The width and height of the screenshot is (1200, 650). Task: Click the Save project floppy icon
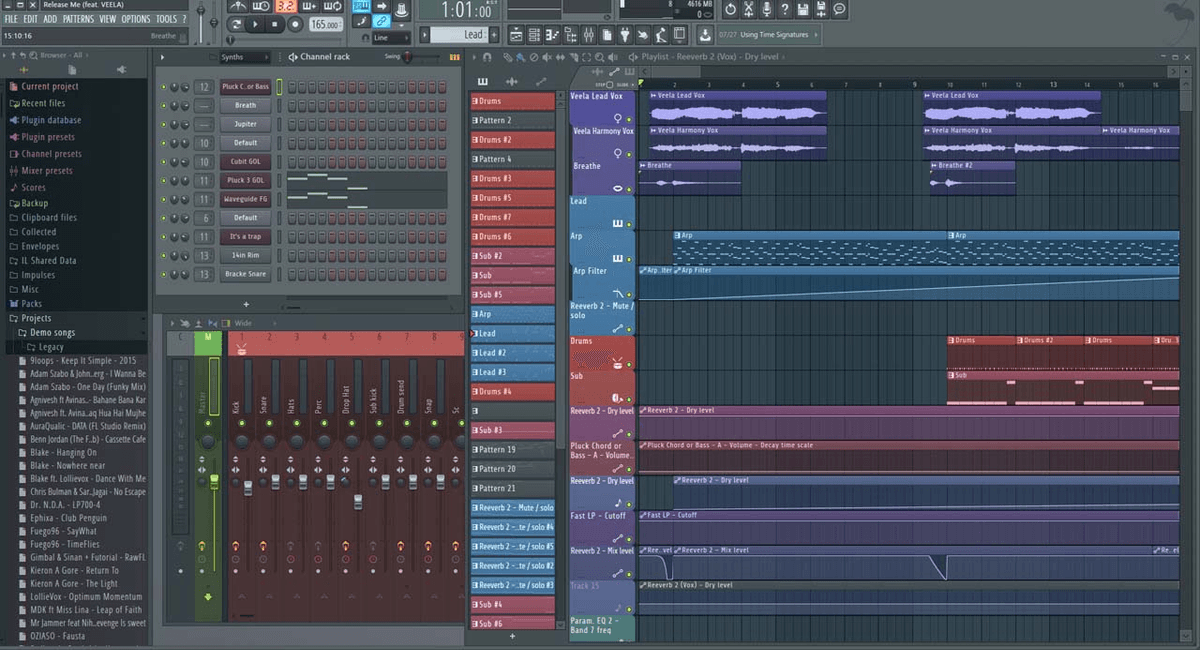click(804, 9)
